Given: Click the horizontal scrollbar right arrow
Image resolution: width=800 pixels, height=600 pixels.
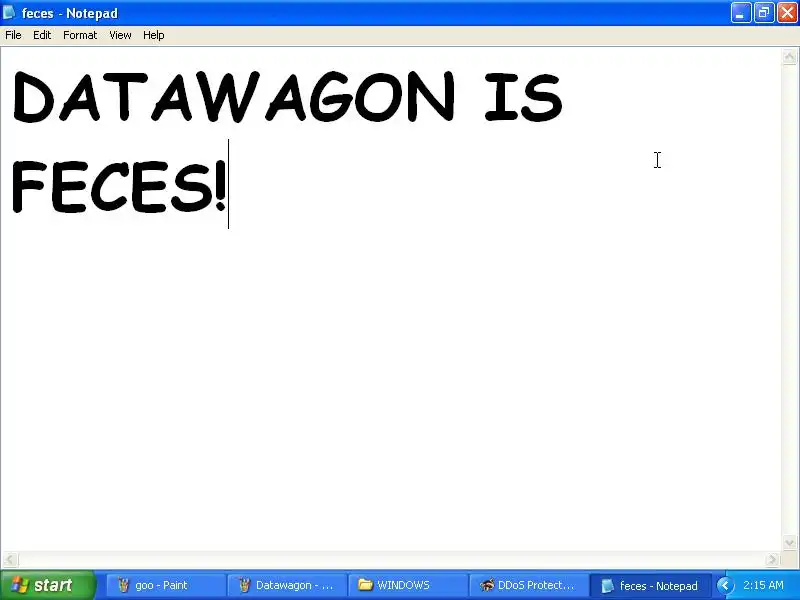Looking at the screenshot, I should 772,559.
